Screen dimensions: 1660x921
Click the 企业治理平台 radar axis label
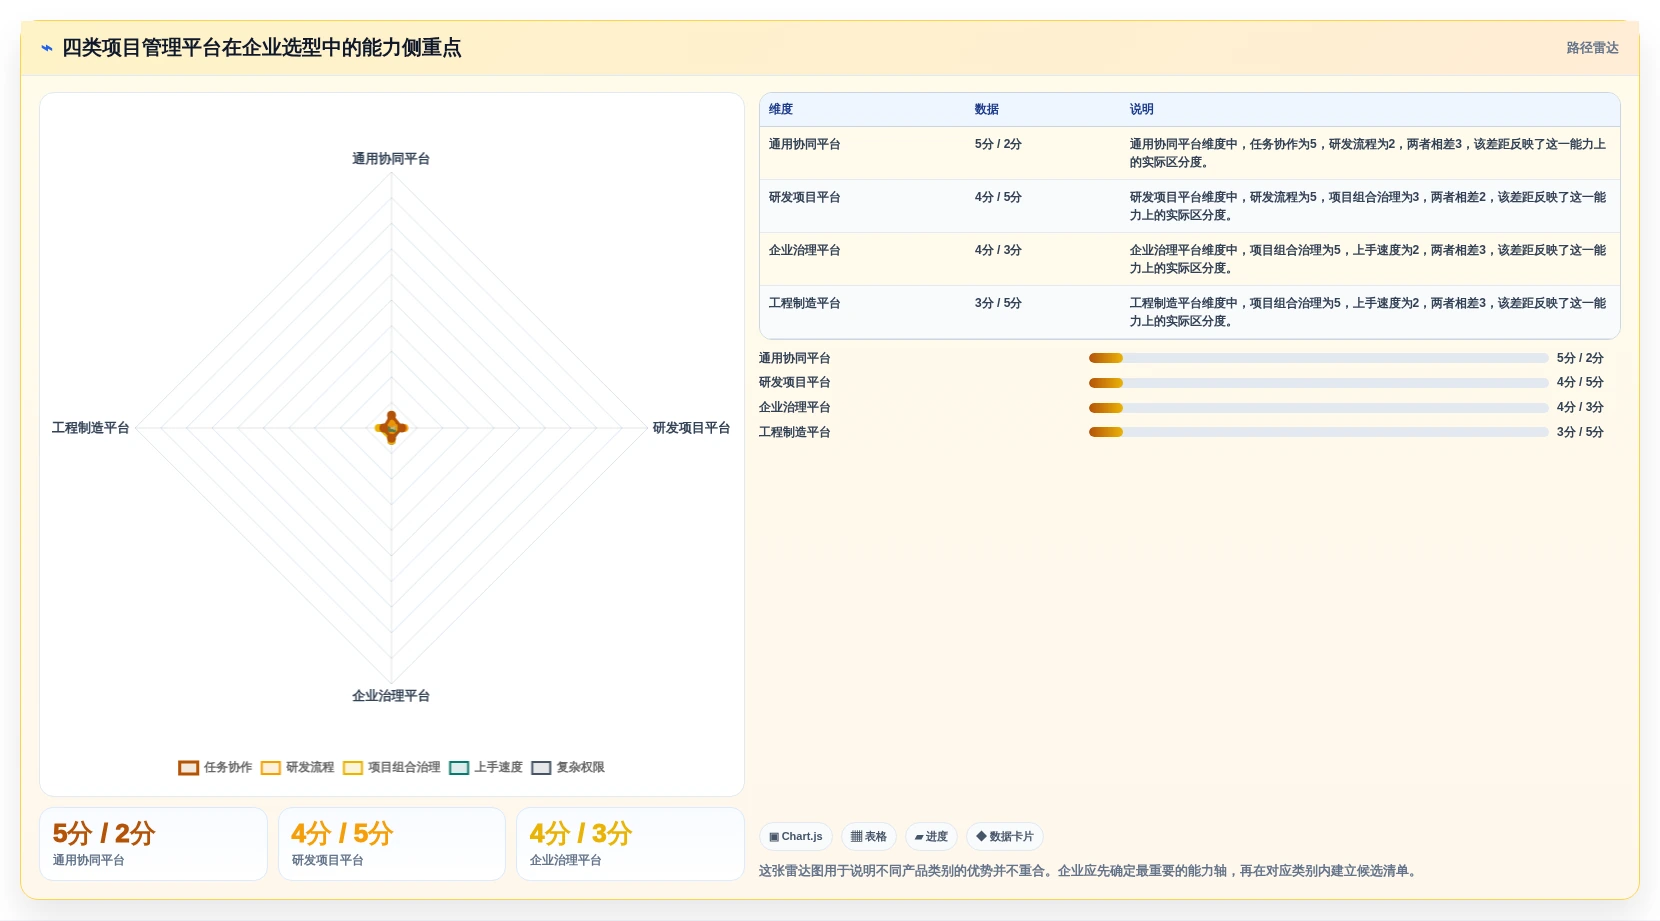coord(391,696)
